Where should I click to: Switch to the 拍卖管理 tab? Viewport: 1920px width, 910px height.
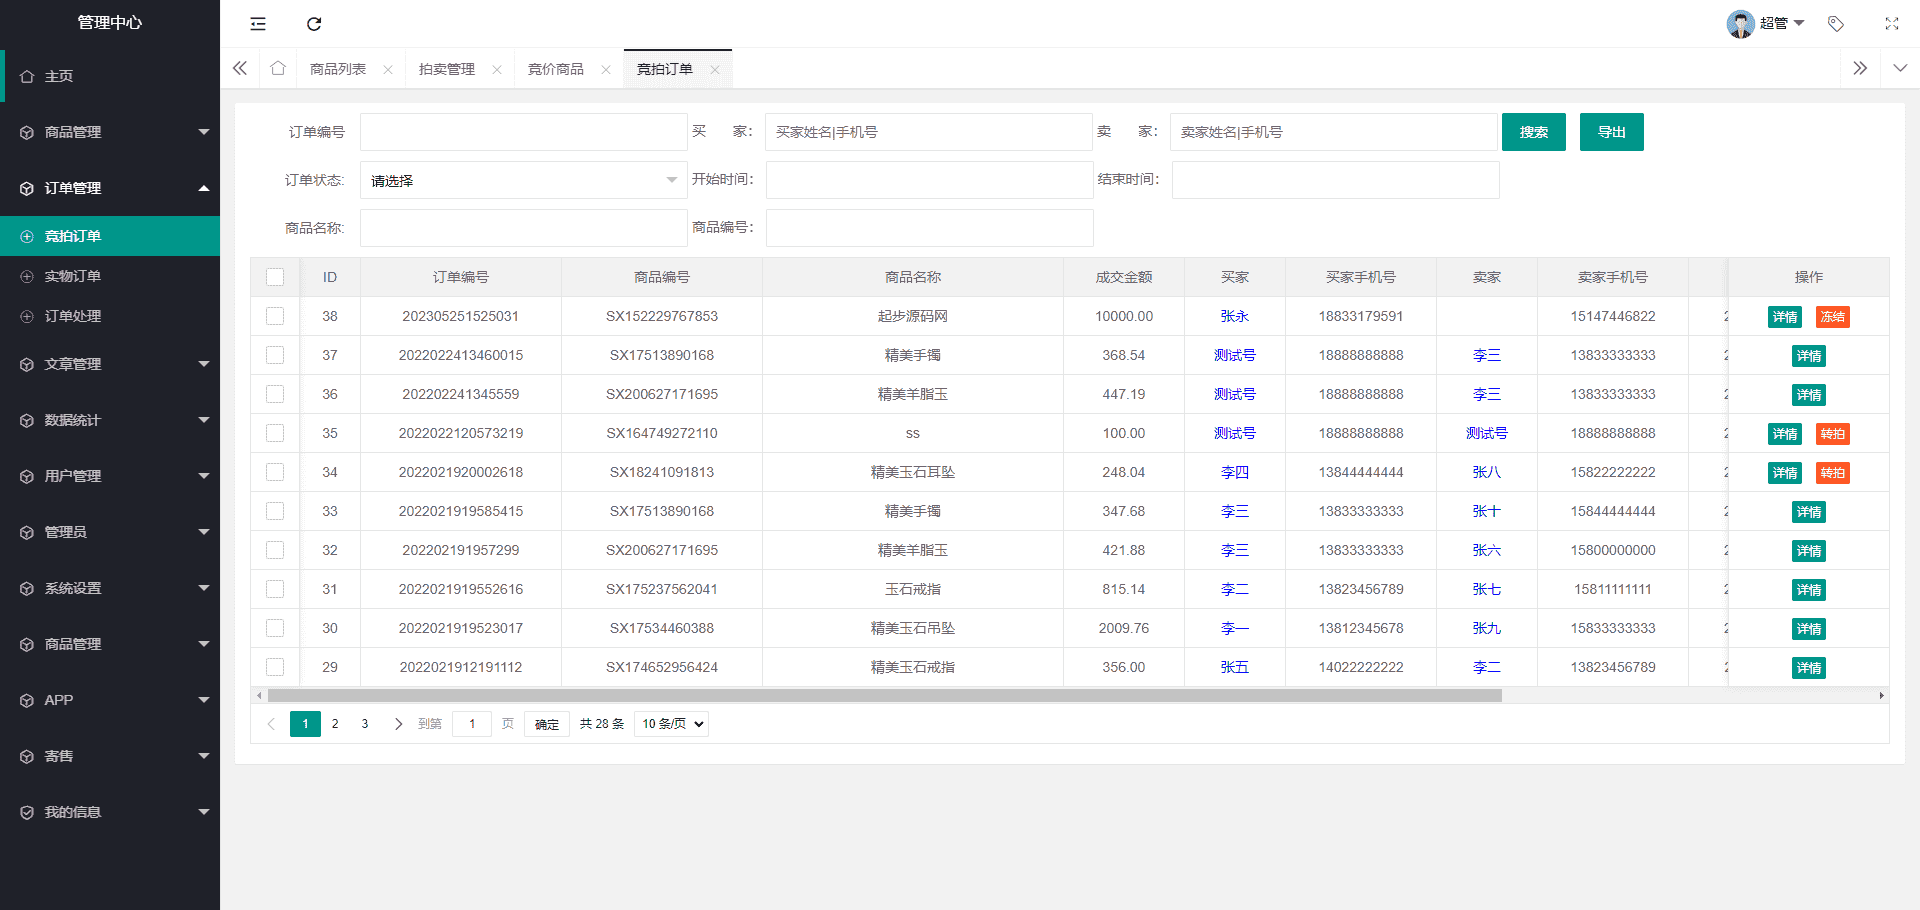(x=446, y=70)
